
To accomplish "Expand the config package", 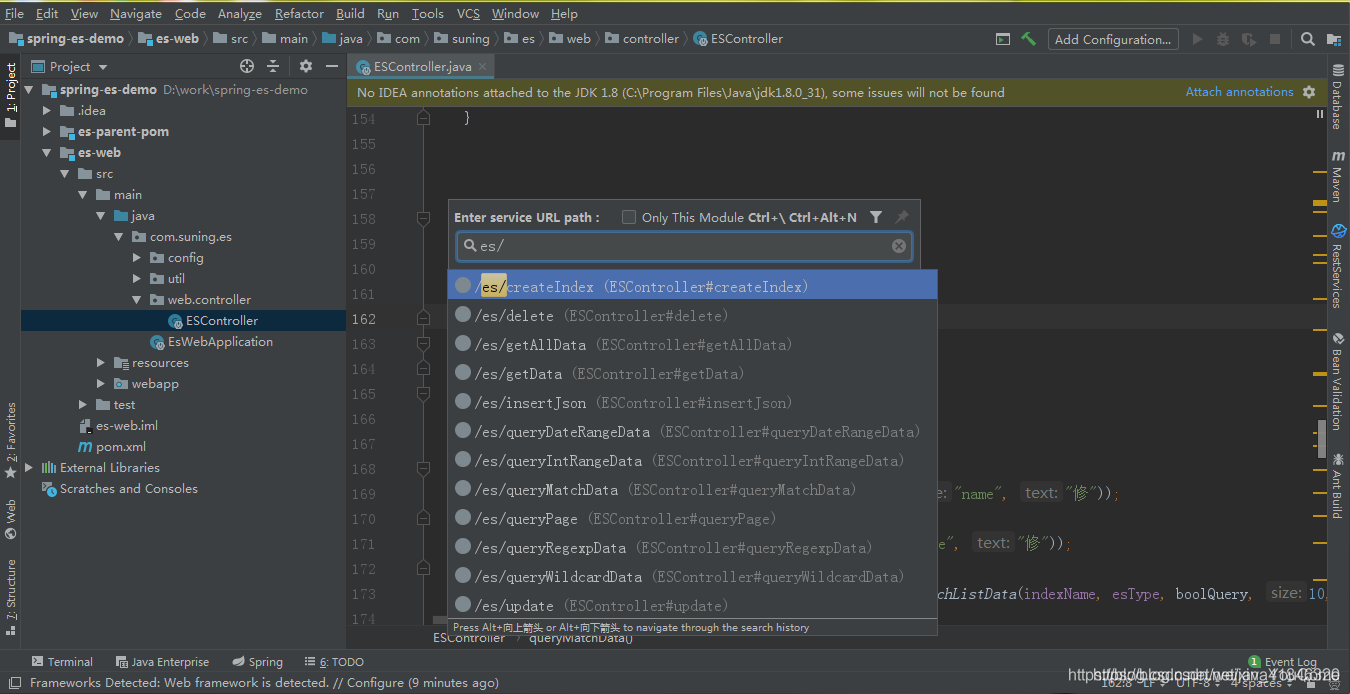I will [x=137, y=258].
